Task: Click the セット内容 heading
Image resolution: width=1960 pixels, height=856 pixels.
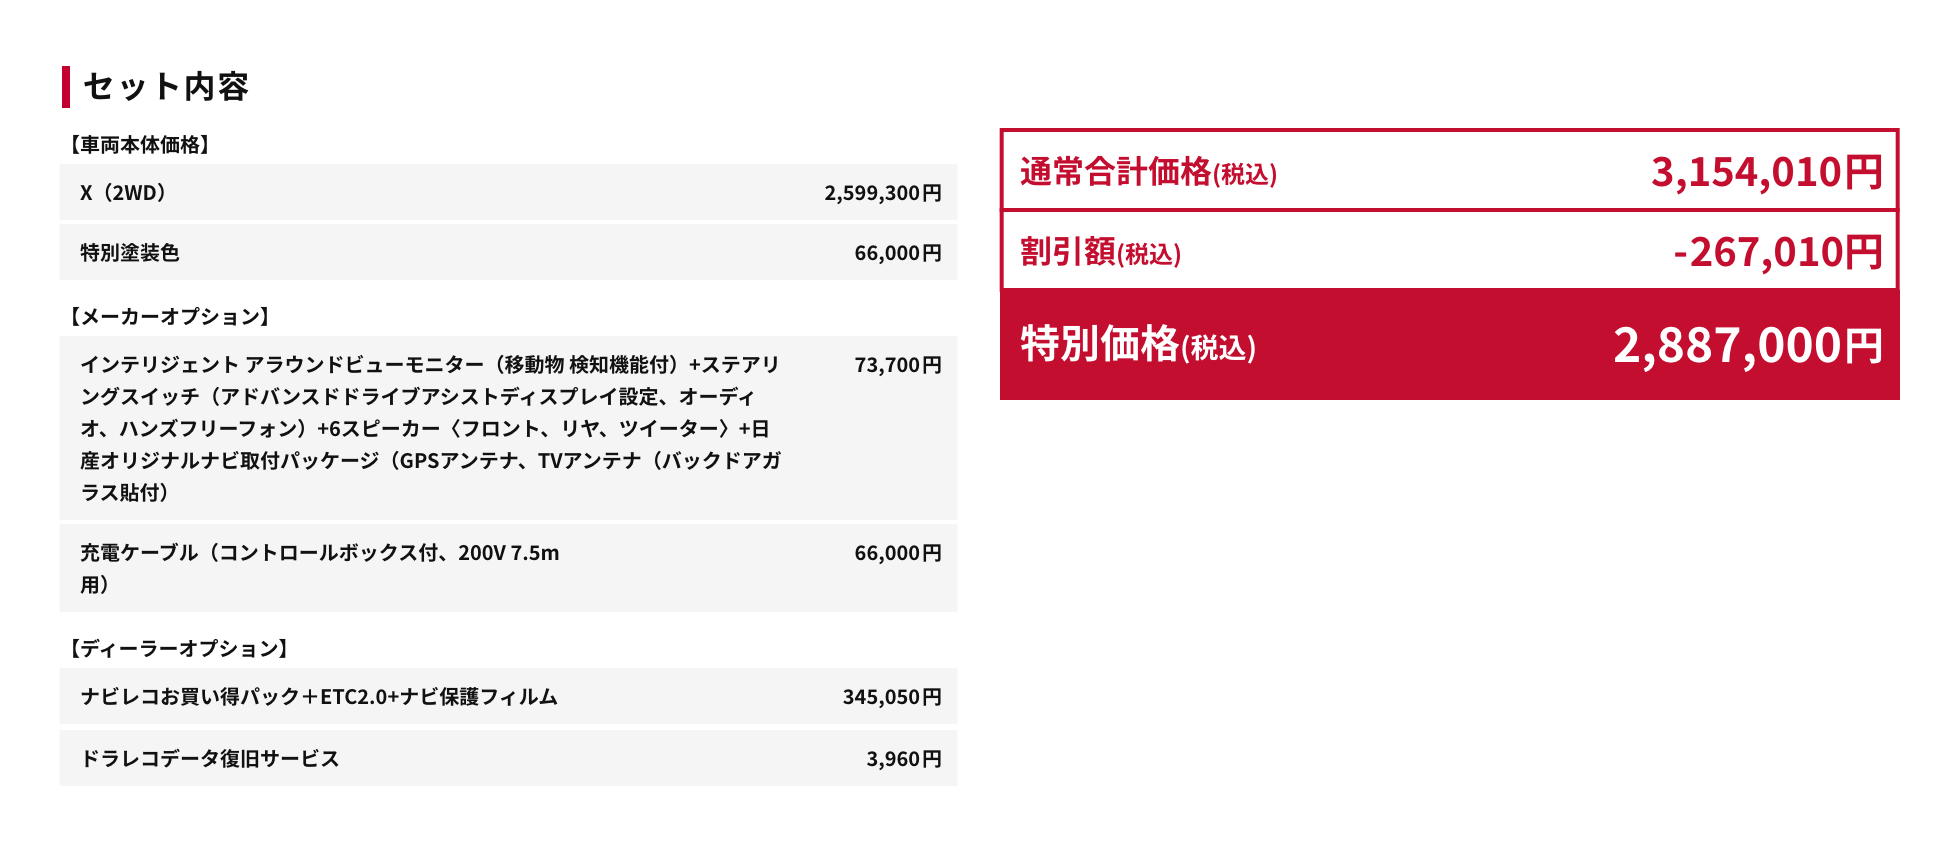Action: pyautogui.click(x=166, y=87)
